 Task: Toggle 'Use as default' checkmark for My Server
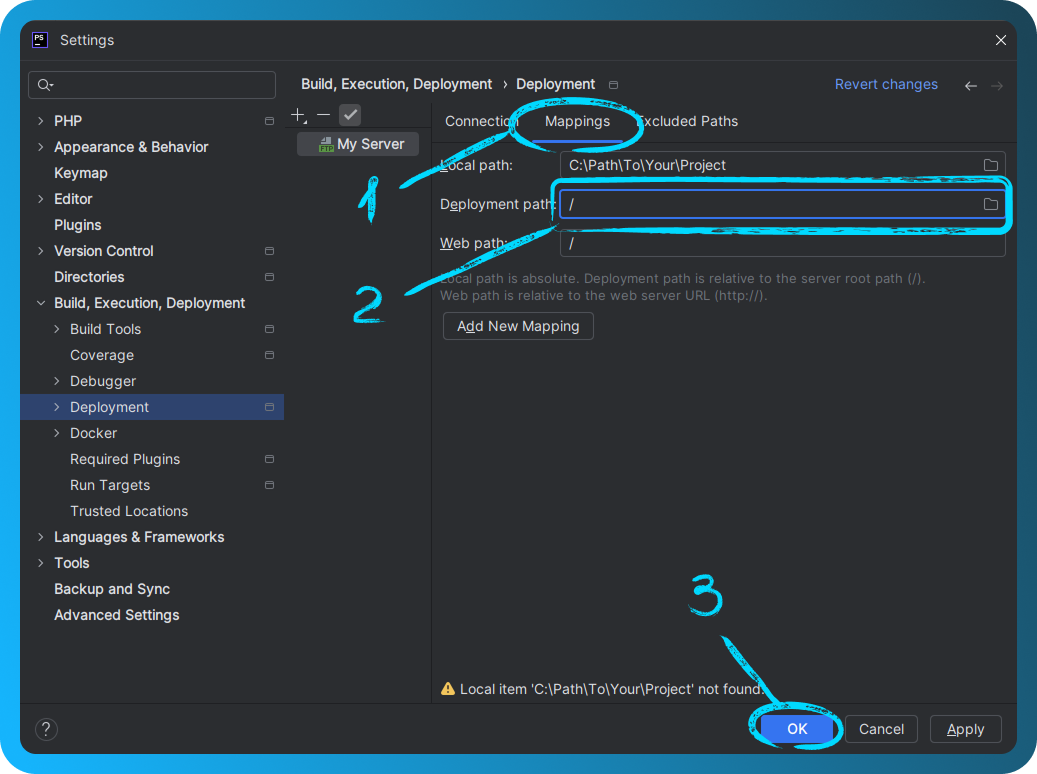(x=350, y=114)
